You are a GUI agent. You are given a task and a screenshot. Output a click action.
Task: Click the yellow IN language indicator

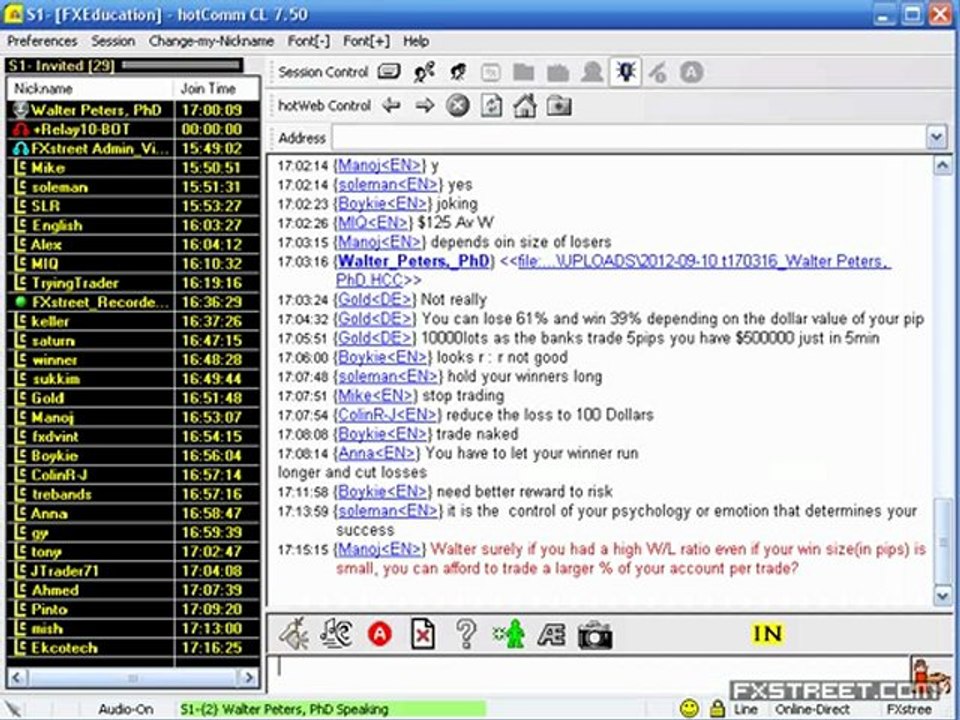tap(767, 634)
